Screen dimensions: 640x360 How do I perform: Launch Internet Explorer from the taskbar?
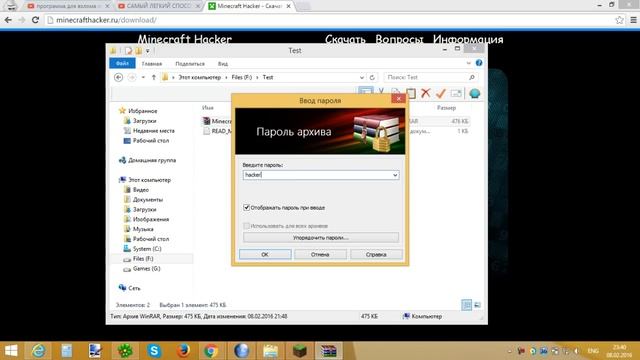pyautogui.click(x=38, y=351)
